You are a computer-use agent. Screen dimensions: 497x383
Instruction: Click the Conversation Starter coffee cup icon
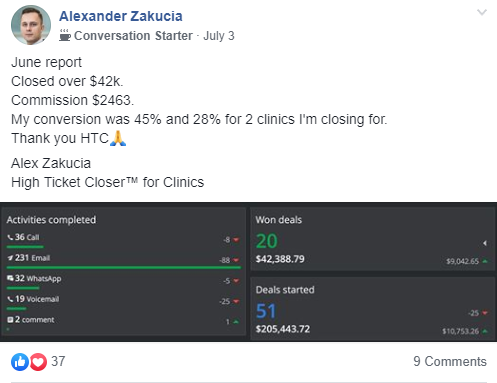[x=65, y=35]
